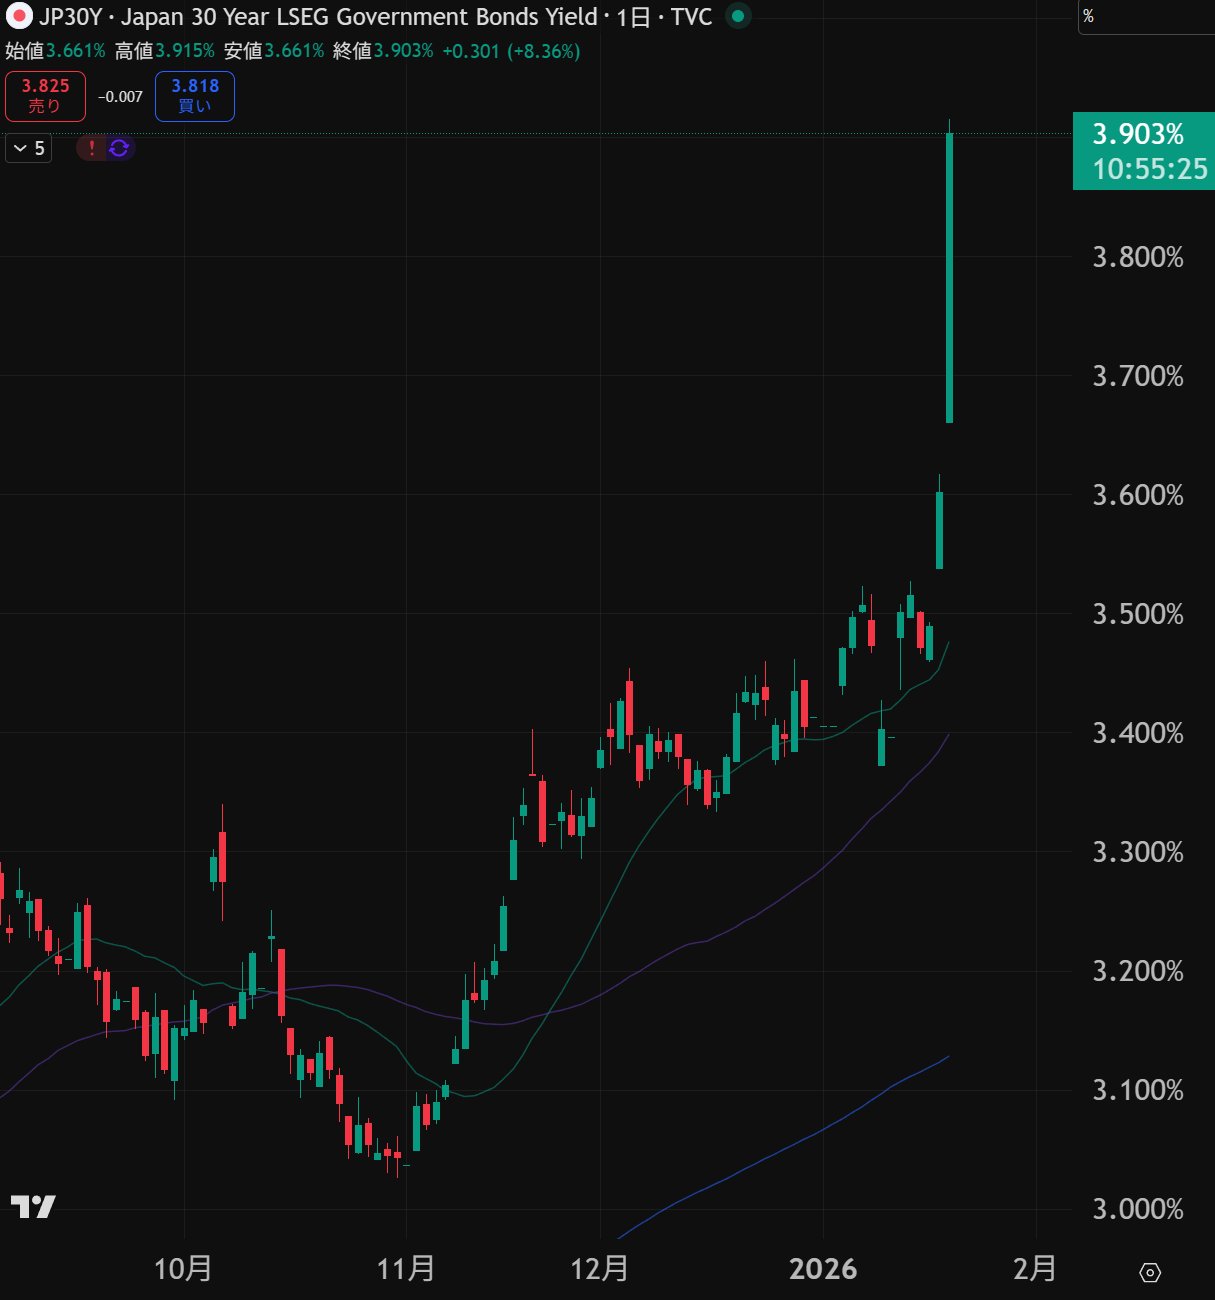The height and width of the screenshot is (1300, 1215).
Task: Click the 3.500% price axis level
Action: click(1137, 614)
